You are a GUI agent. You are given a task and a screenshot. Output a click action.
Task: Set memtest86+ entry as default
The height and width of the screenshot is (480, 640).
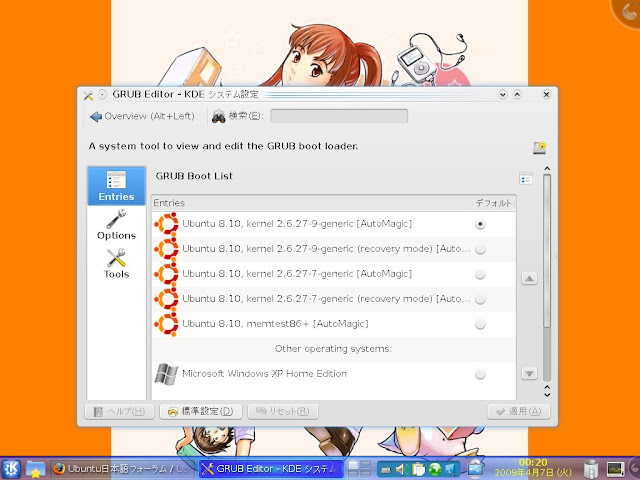480,324
